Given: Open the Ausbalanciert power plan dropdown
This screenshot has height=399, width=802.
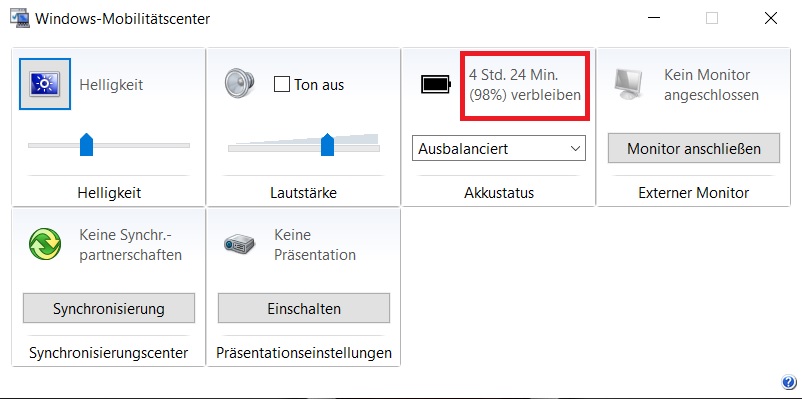Looking at the screenshot, I should tap(499, 148).
